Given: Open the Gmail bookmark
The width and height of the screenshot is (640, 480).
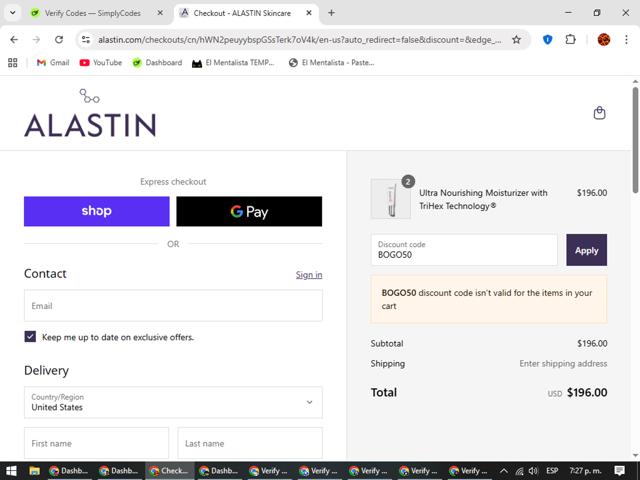Looking at the screenshot, I should (x=53, y=62).
